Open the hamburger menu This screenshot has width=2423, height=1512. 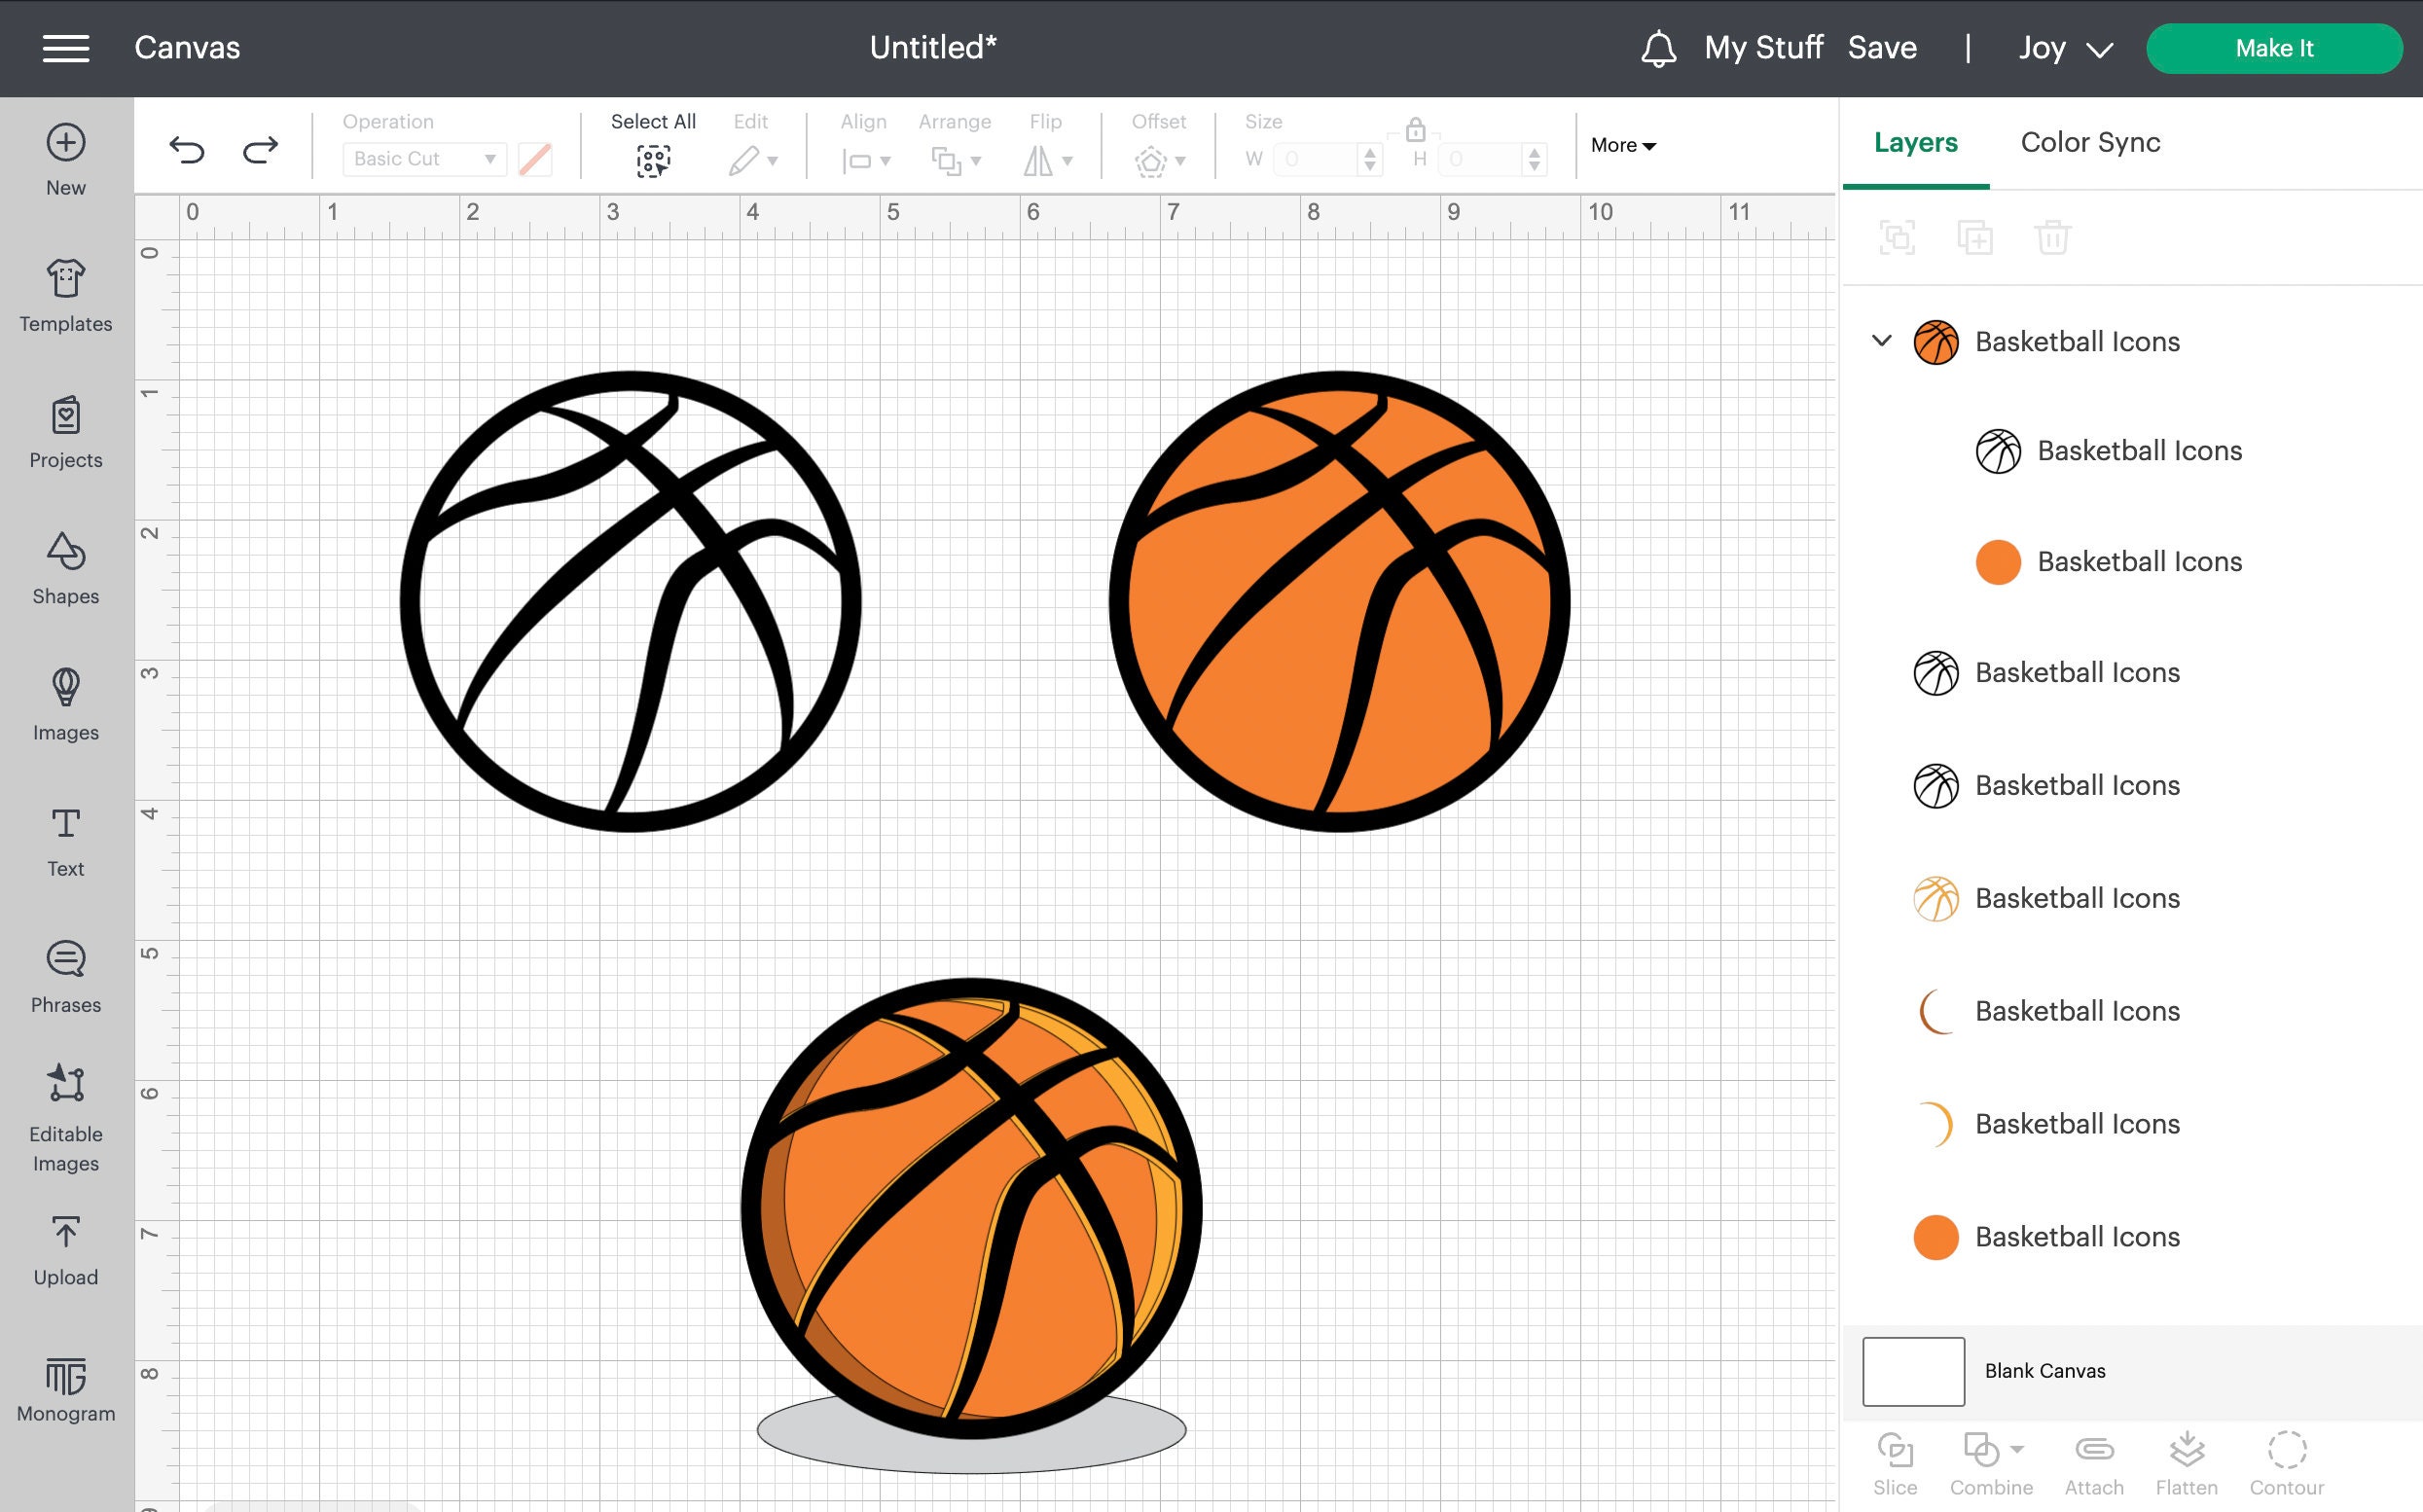[x=66, y=48]
